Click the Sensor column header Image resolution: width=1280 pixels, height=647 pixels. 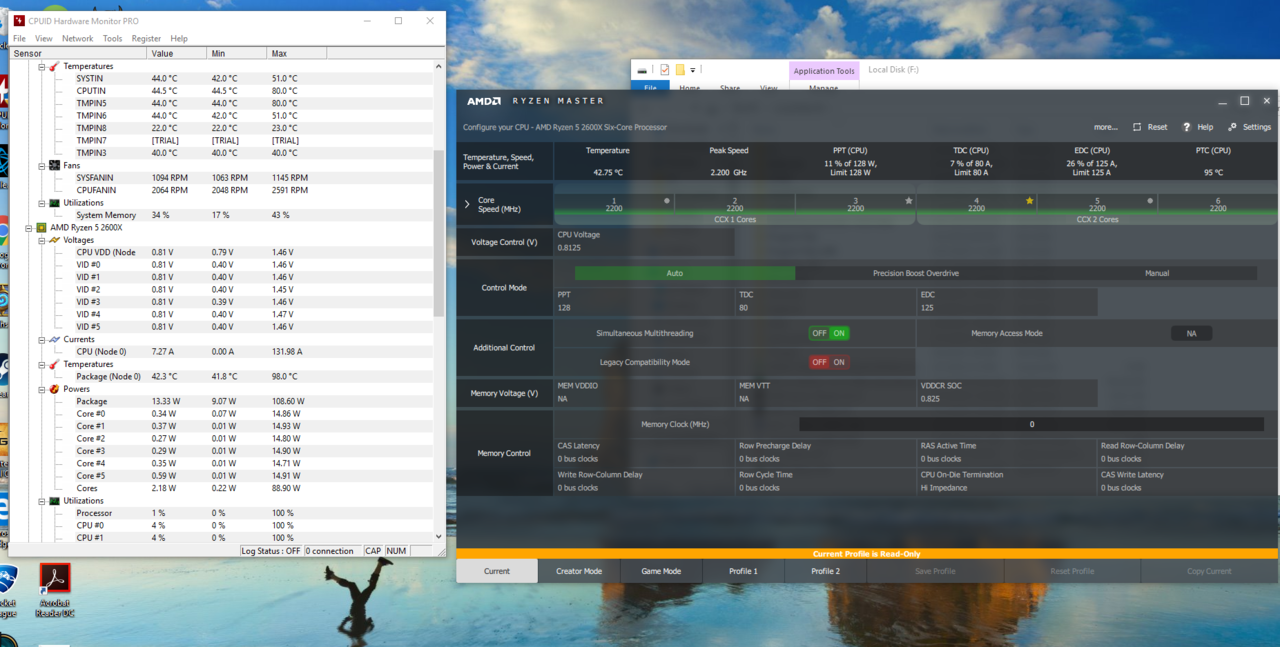pos(78,53)
